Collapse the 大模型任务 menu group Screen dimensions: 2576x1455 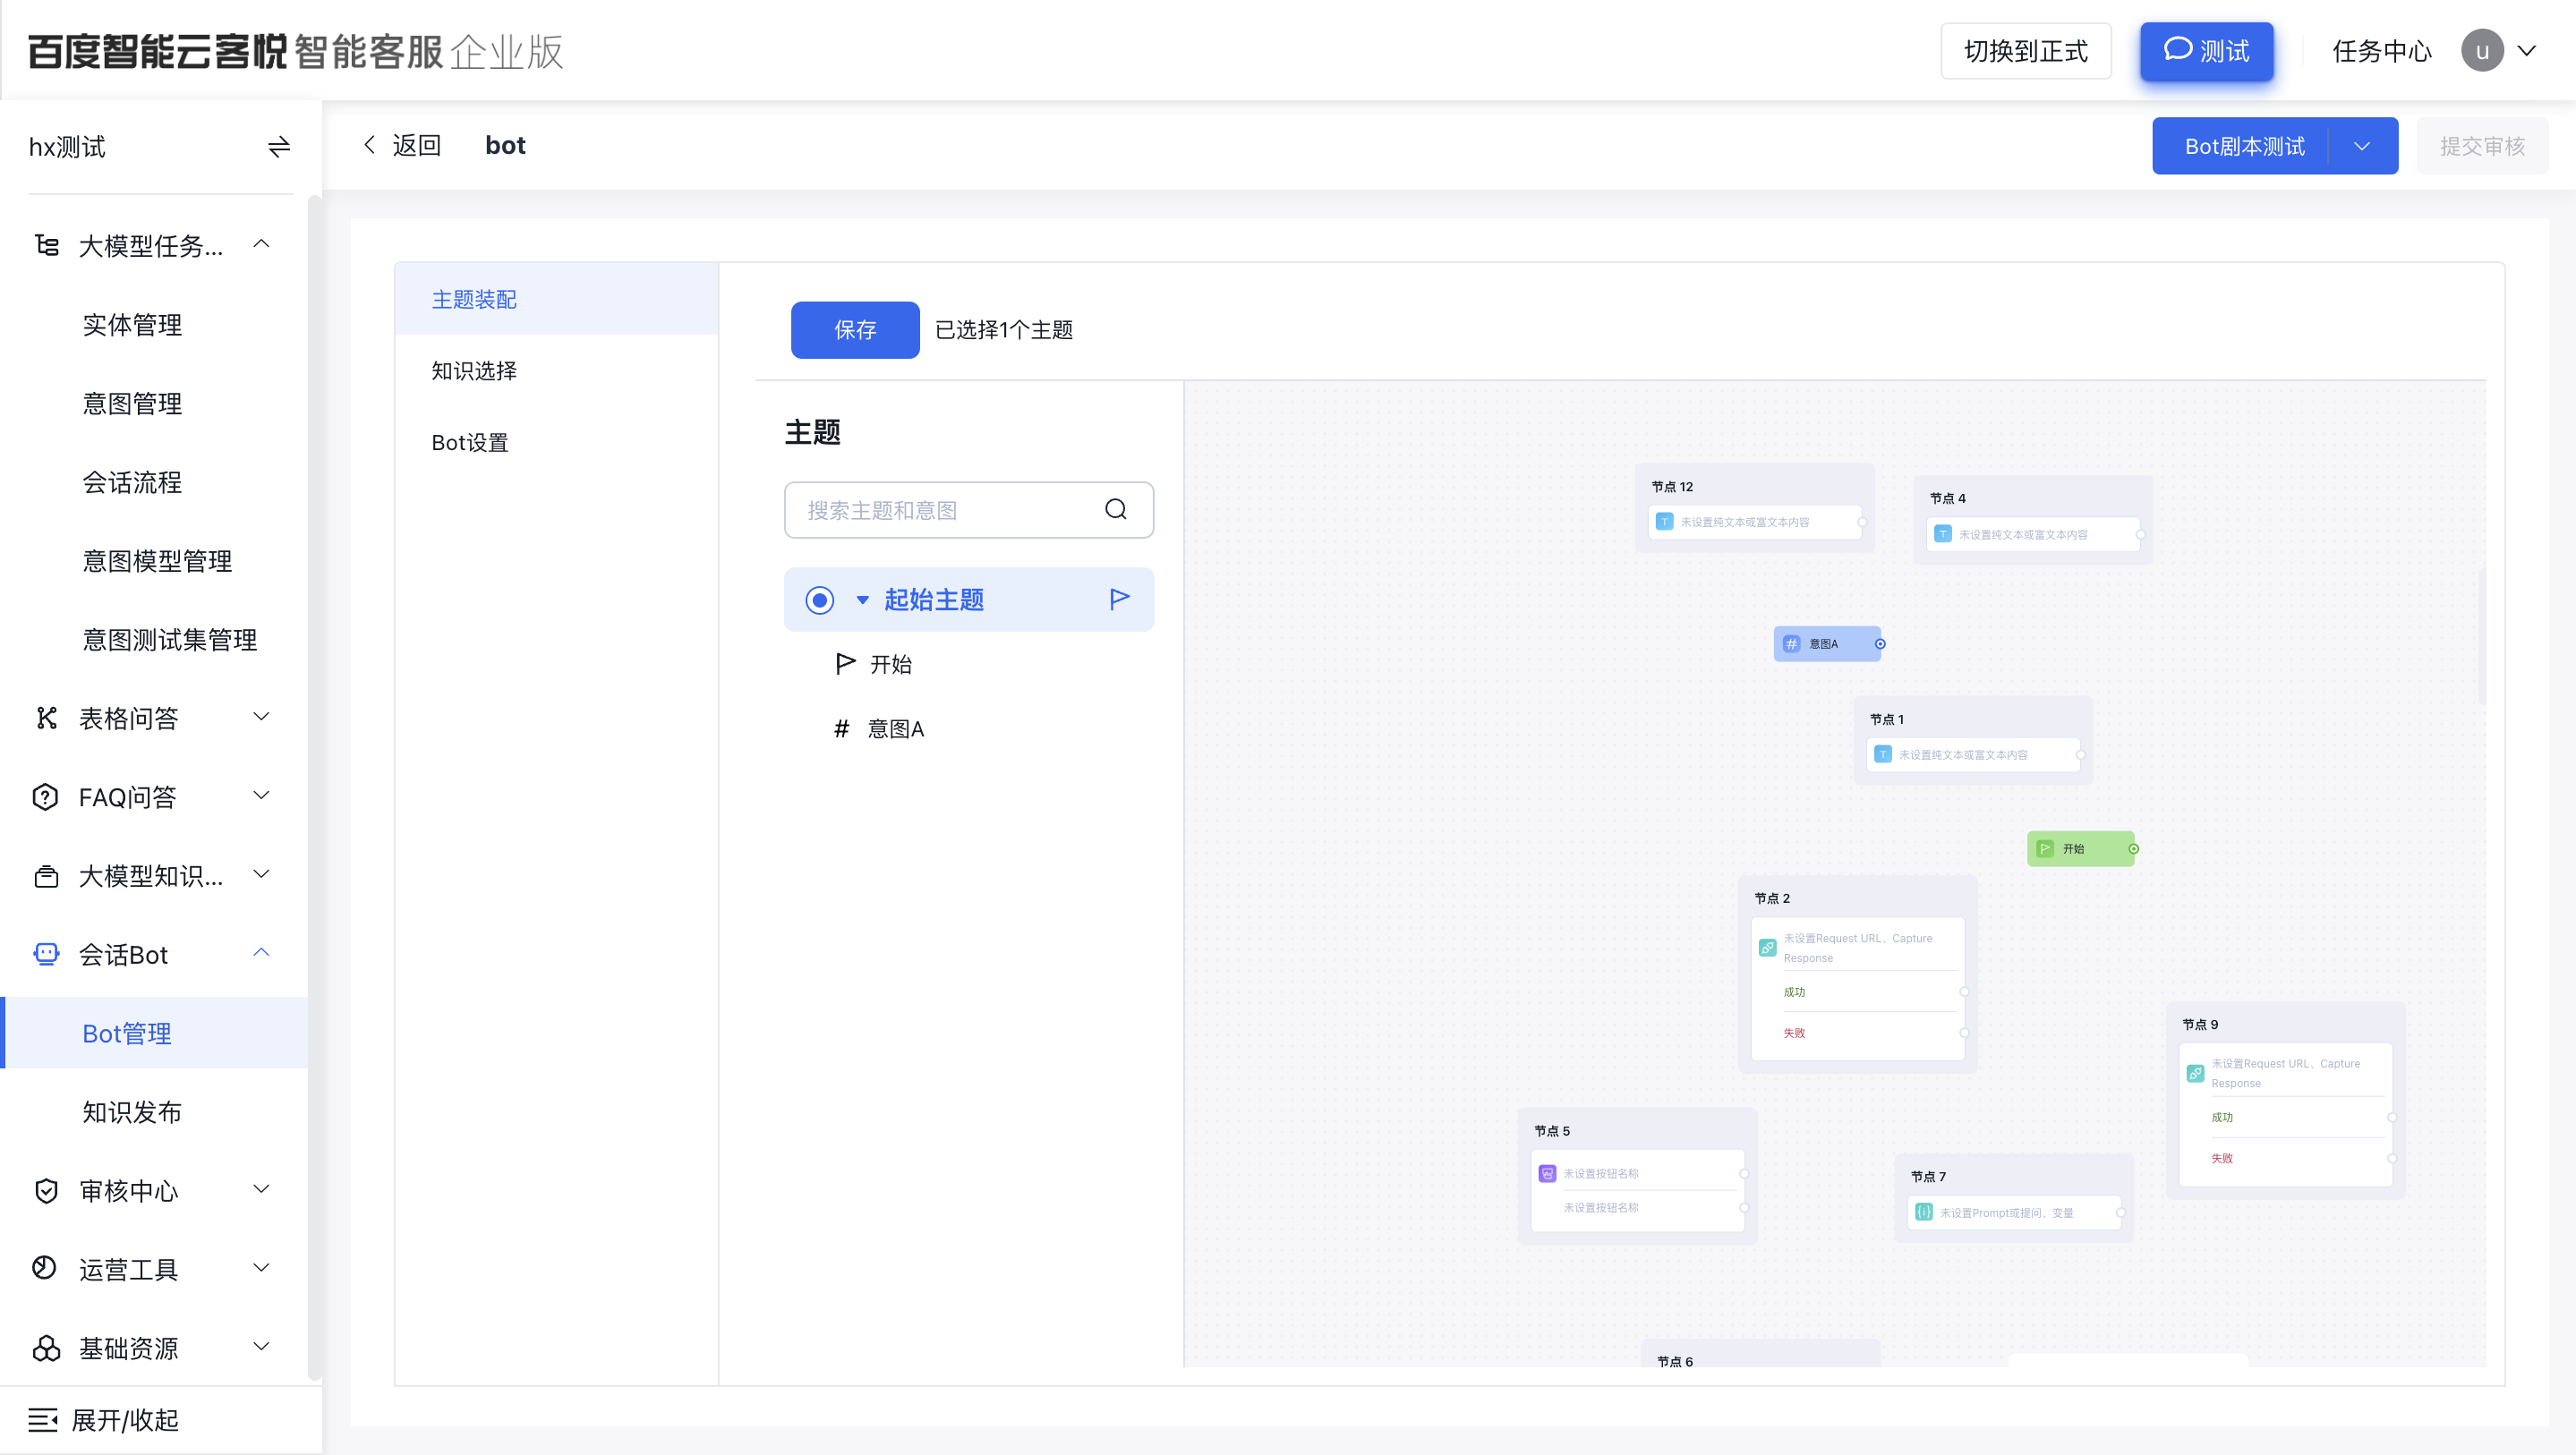[x=261, y=244]
